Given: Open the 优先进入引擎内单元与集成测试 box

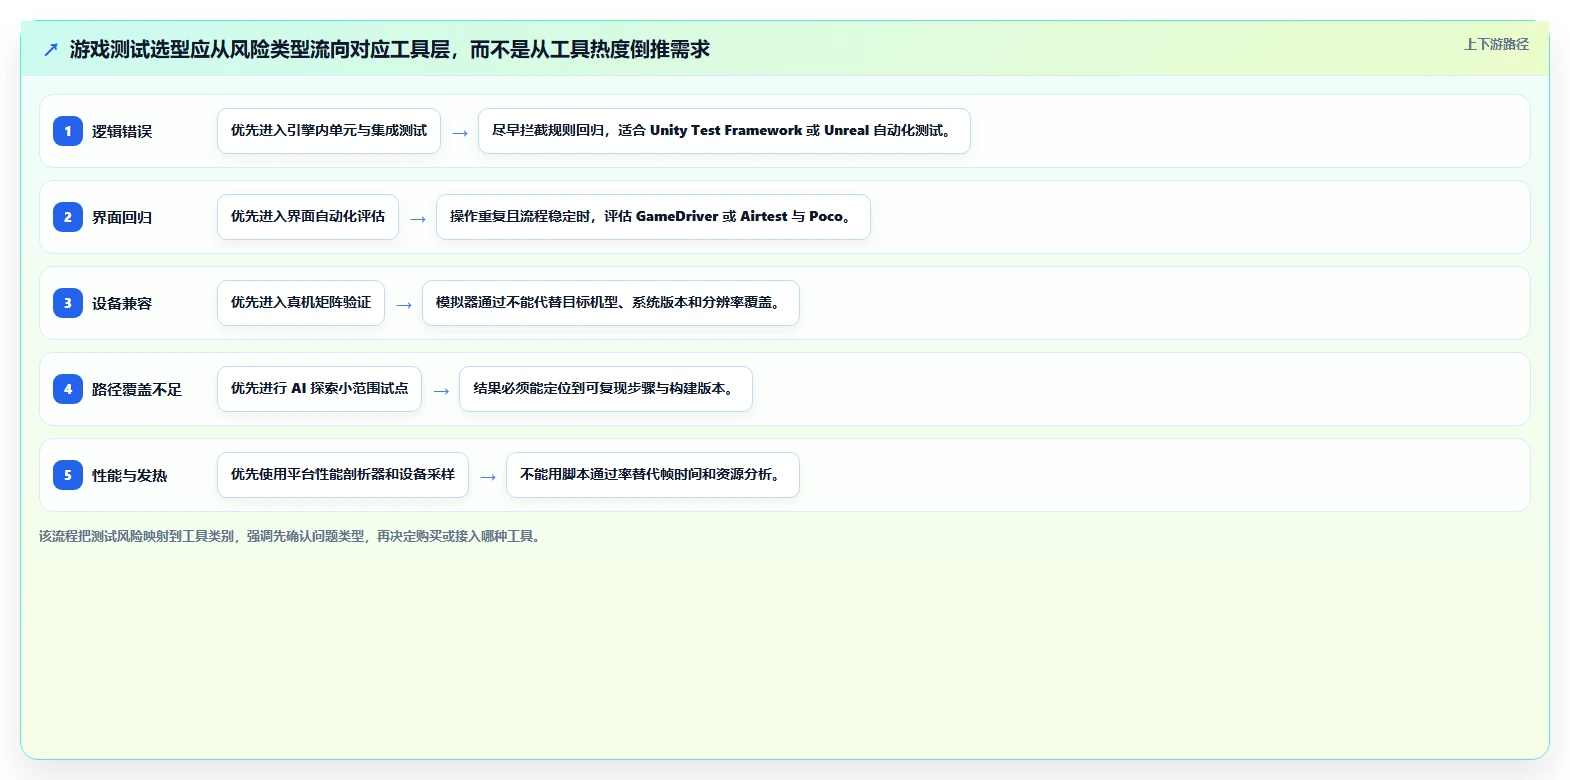Looking at the screenshot, I should (329, 131).
